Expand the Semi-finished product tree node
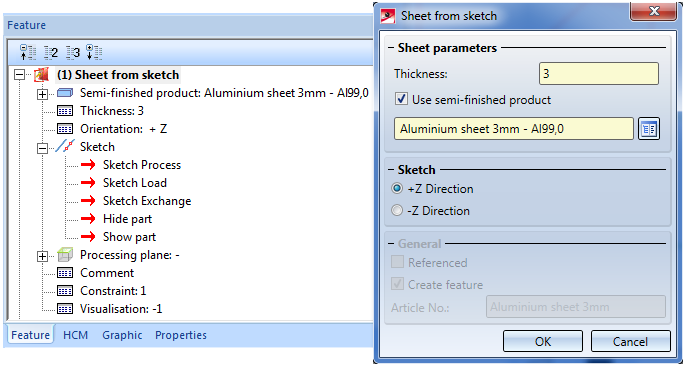The height and width of the screenshot is (369, 687). tap(42, 94)
